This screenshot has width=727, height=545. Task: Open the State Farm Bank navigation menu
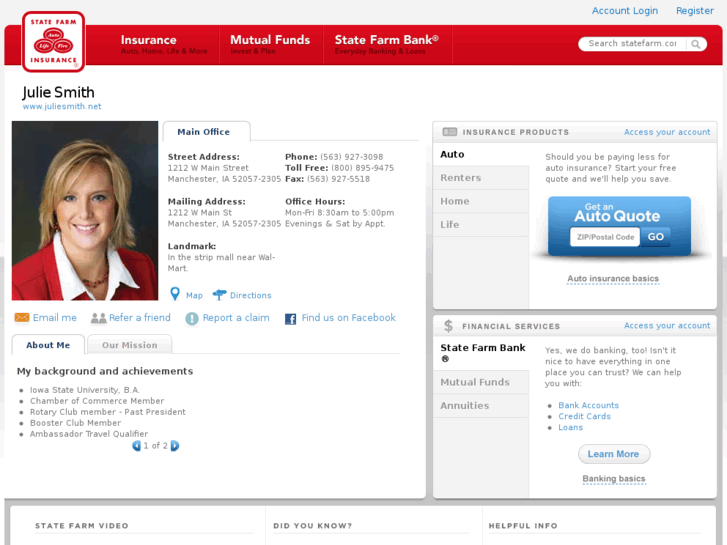point(387,45)
